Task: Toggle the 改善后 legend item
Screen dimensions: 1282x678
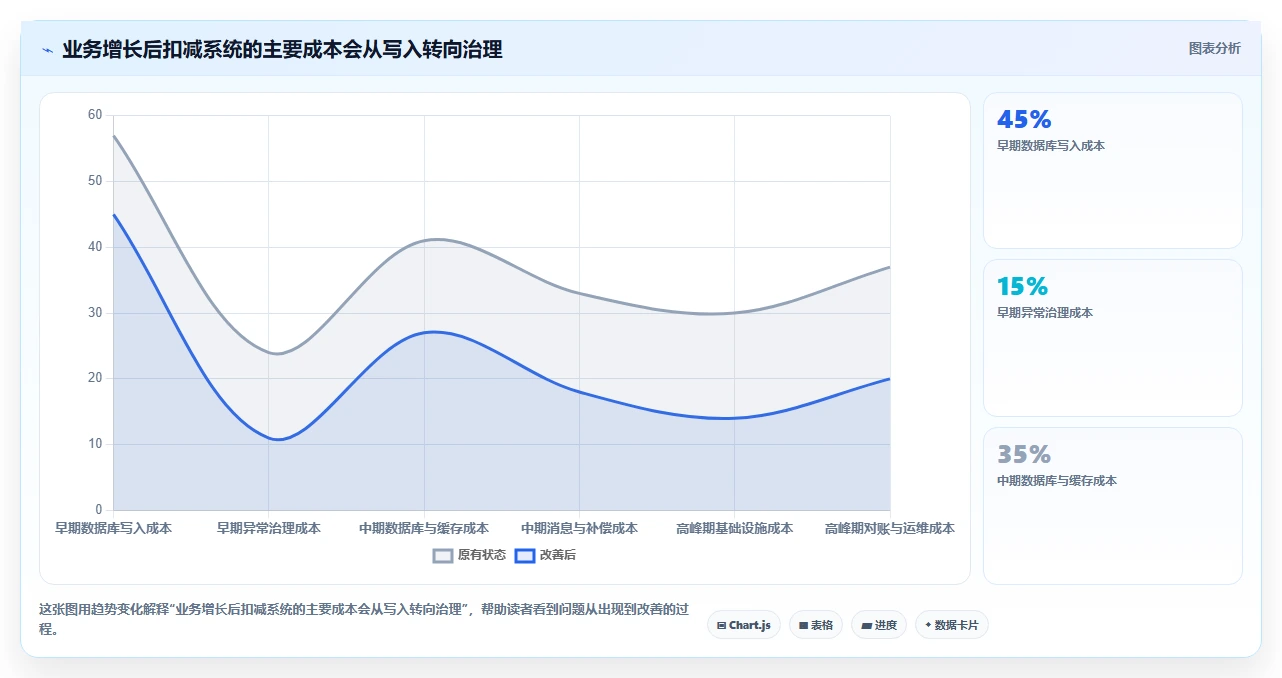Action: pyautogui.click(x=545, y=555)
